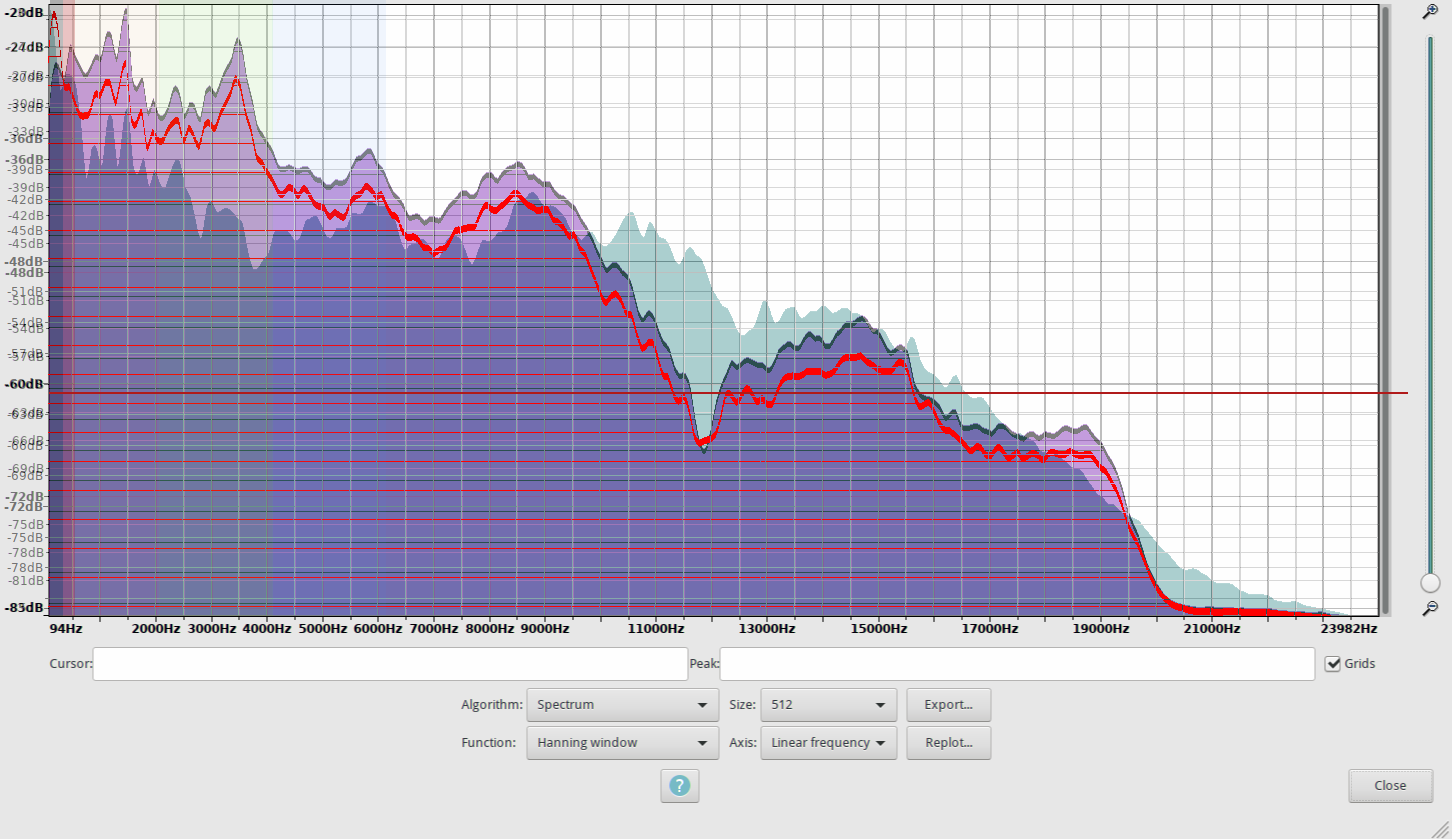Click the Grids label text

(x=1360, y=663)
